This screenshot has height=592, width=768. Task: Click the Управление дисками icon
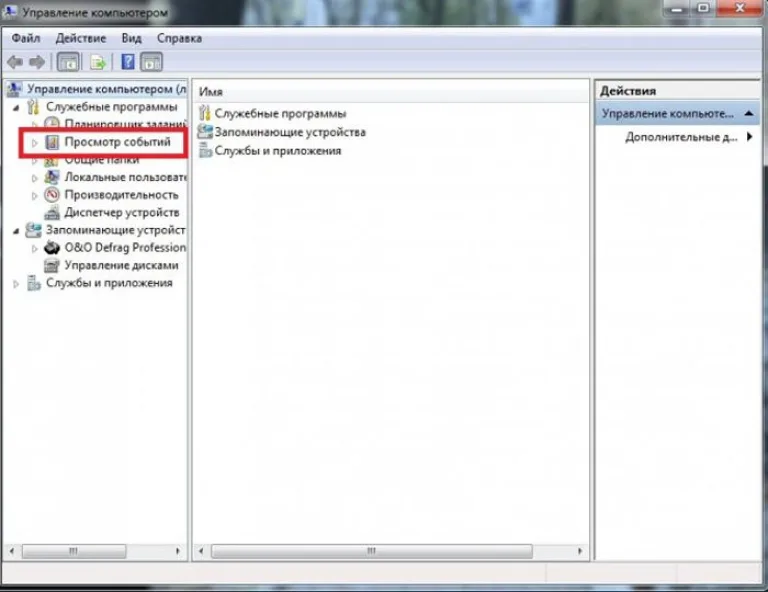click(x=51, y=265)
